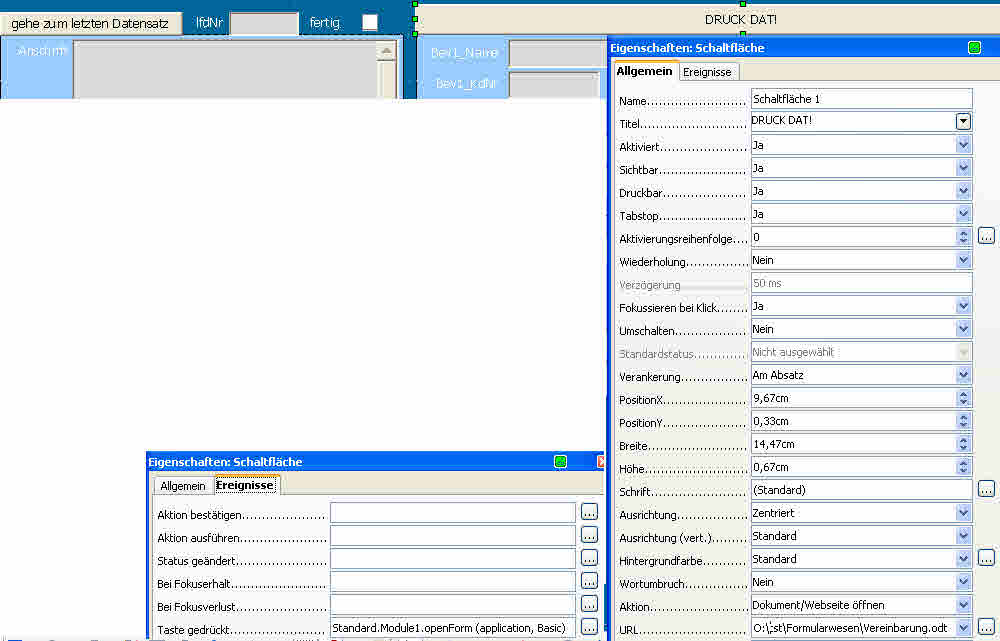Browse for file using URL ellipsis button

point(986,628)
